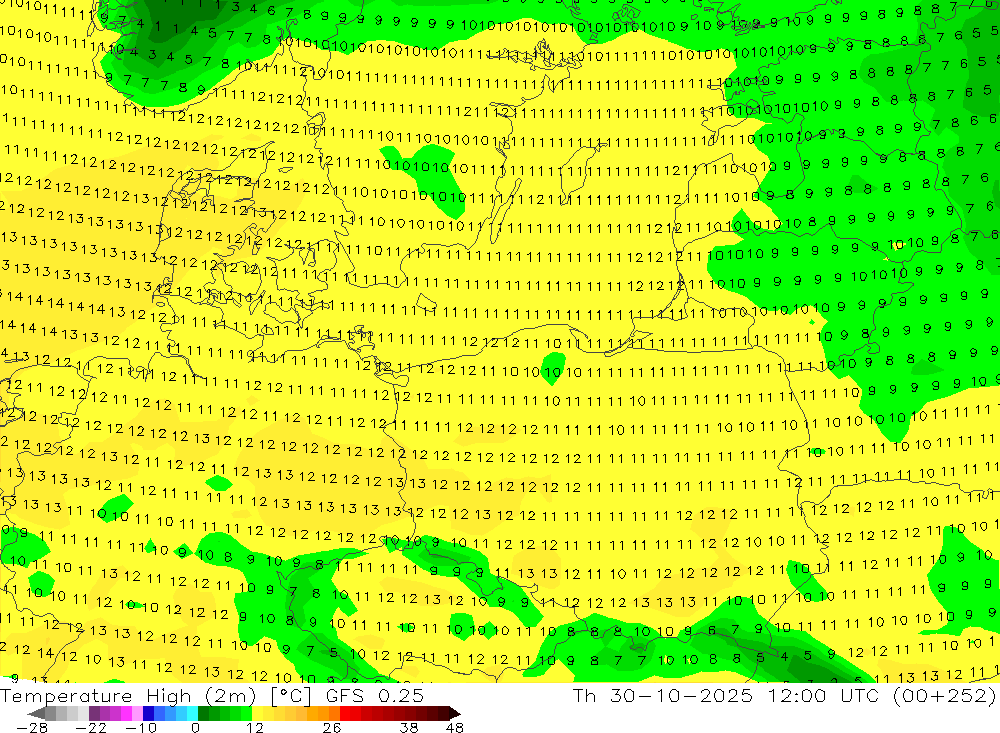Image resolution: width=1000 pixels, height=733 pixels.
Task: Click the gray left arrow of color scale
Action: (x=37, y=713)
